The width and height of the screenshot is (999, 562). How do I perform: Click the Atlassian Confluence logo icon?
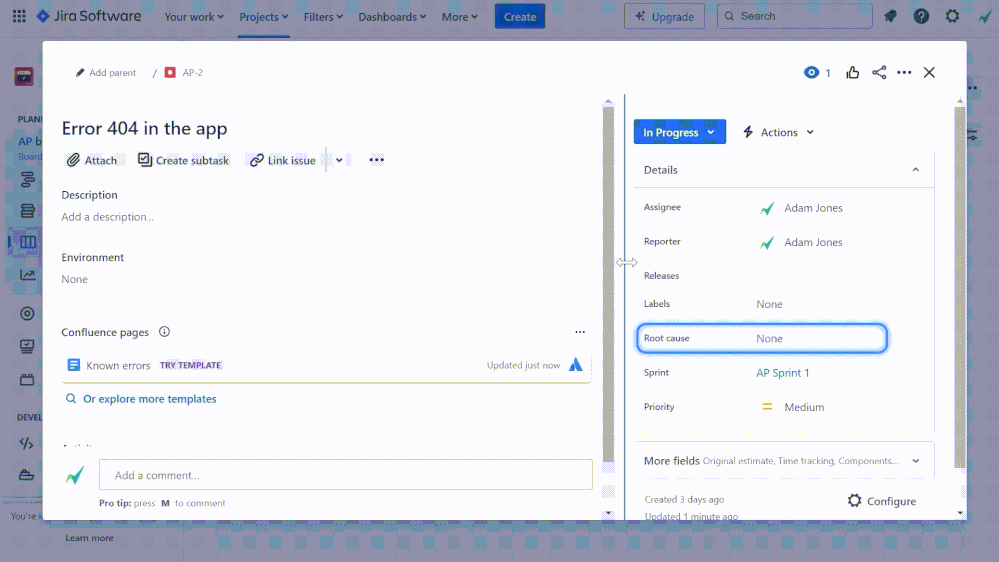[x=575, y=364]
